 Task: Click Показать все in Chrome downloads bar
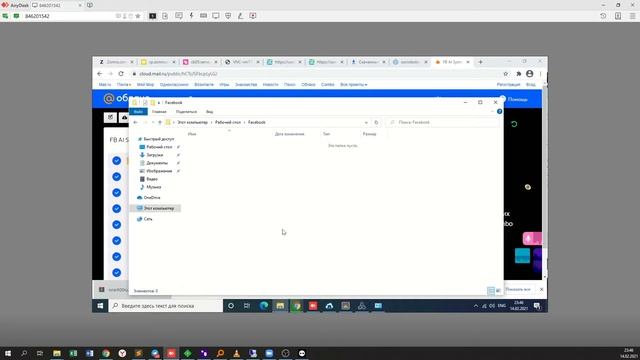click(x=518, y=289)
